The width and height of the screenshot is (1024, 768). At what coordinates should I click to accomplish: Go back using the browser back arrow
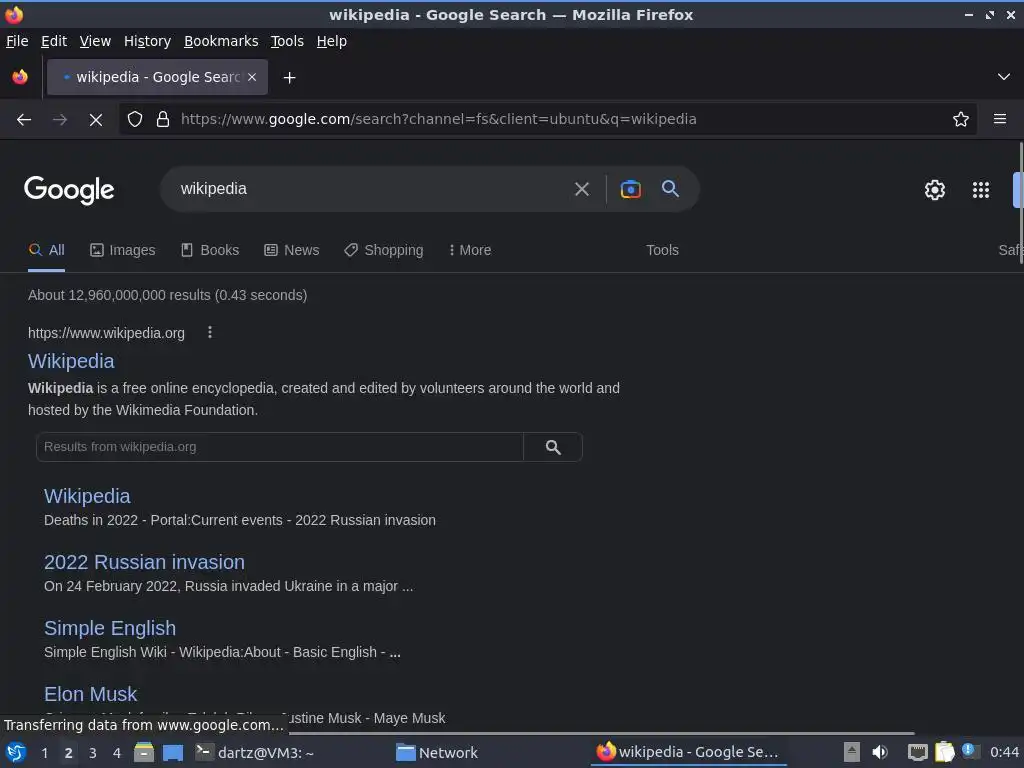24,120
